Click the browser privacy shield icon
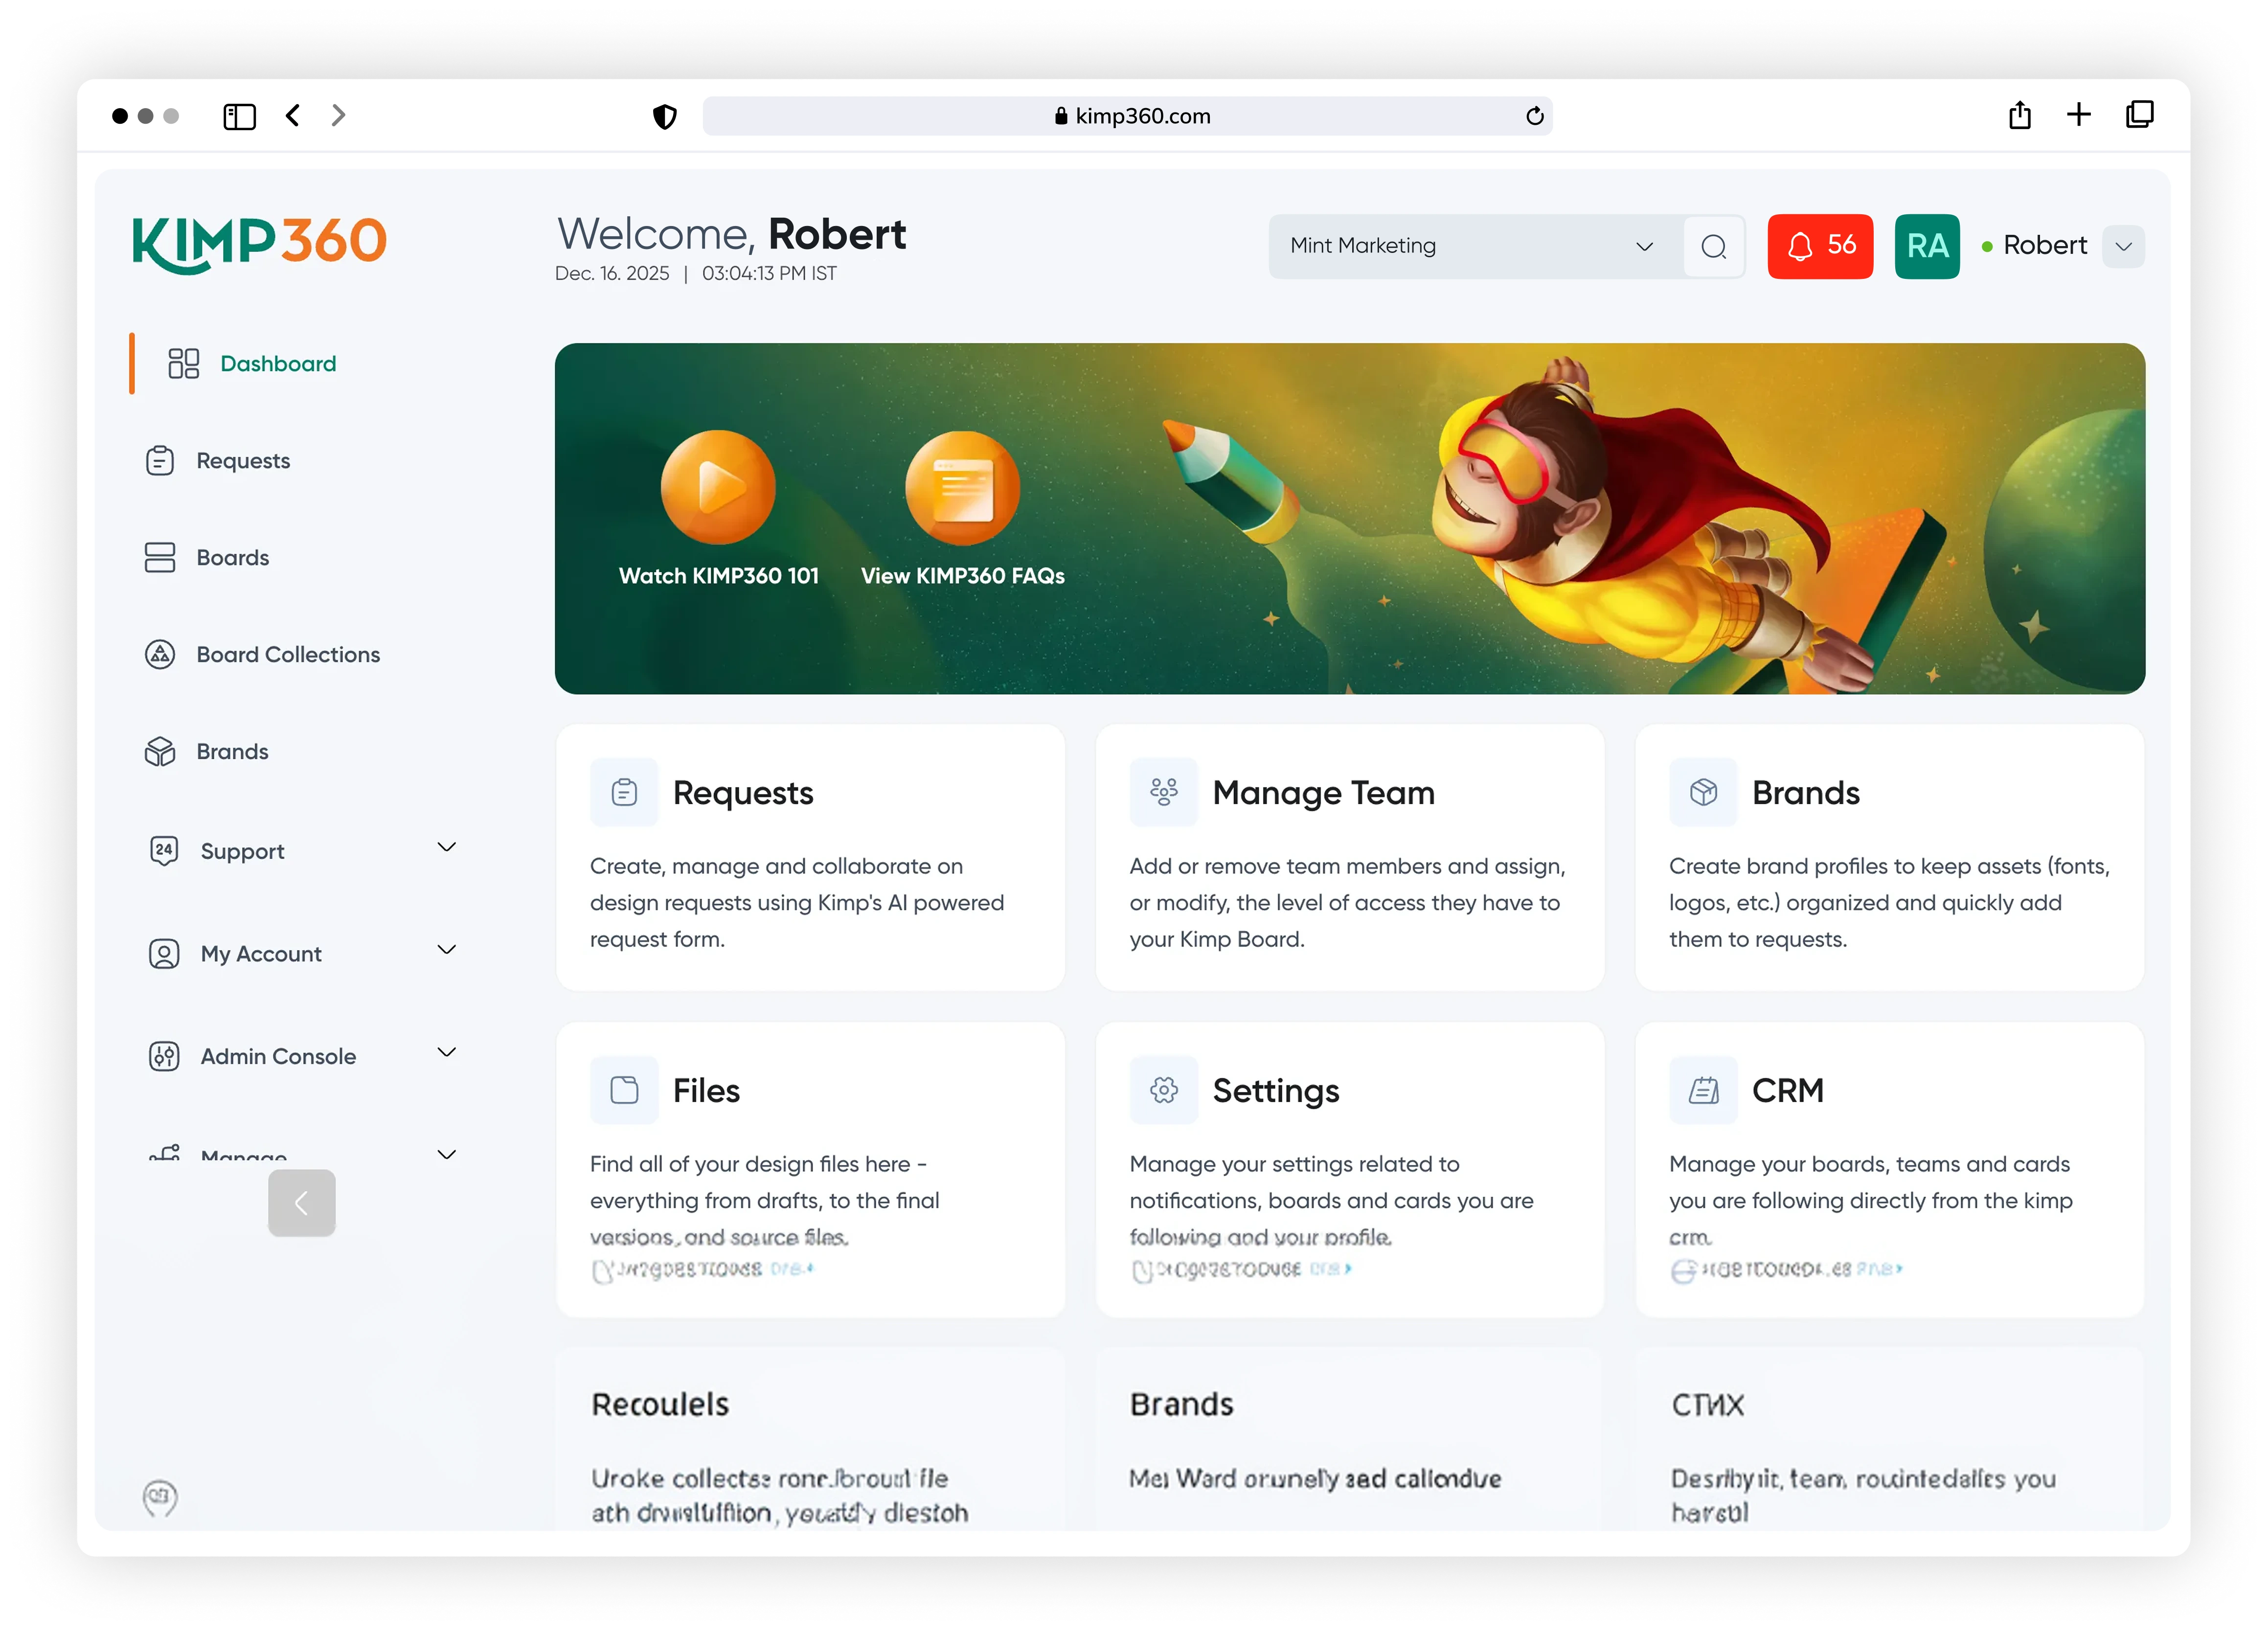 pyautogui.click(x=664, y=116)
